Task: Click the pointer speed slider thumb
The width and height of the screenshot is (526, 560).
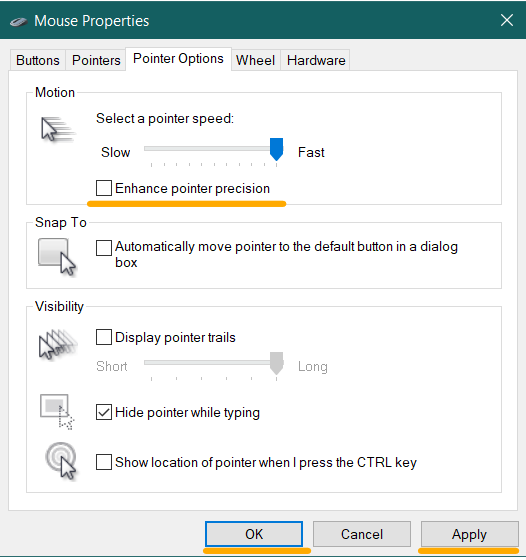Action: click(x=276, y=149)
